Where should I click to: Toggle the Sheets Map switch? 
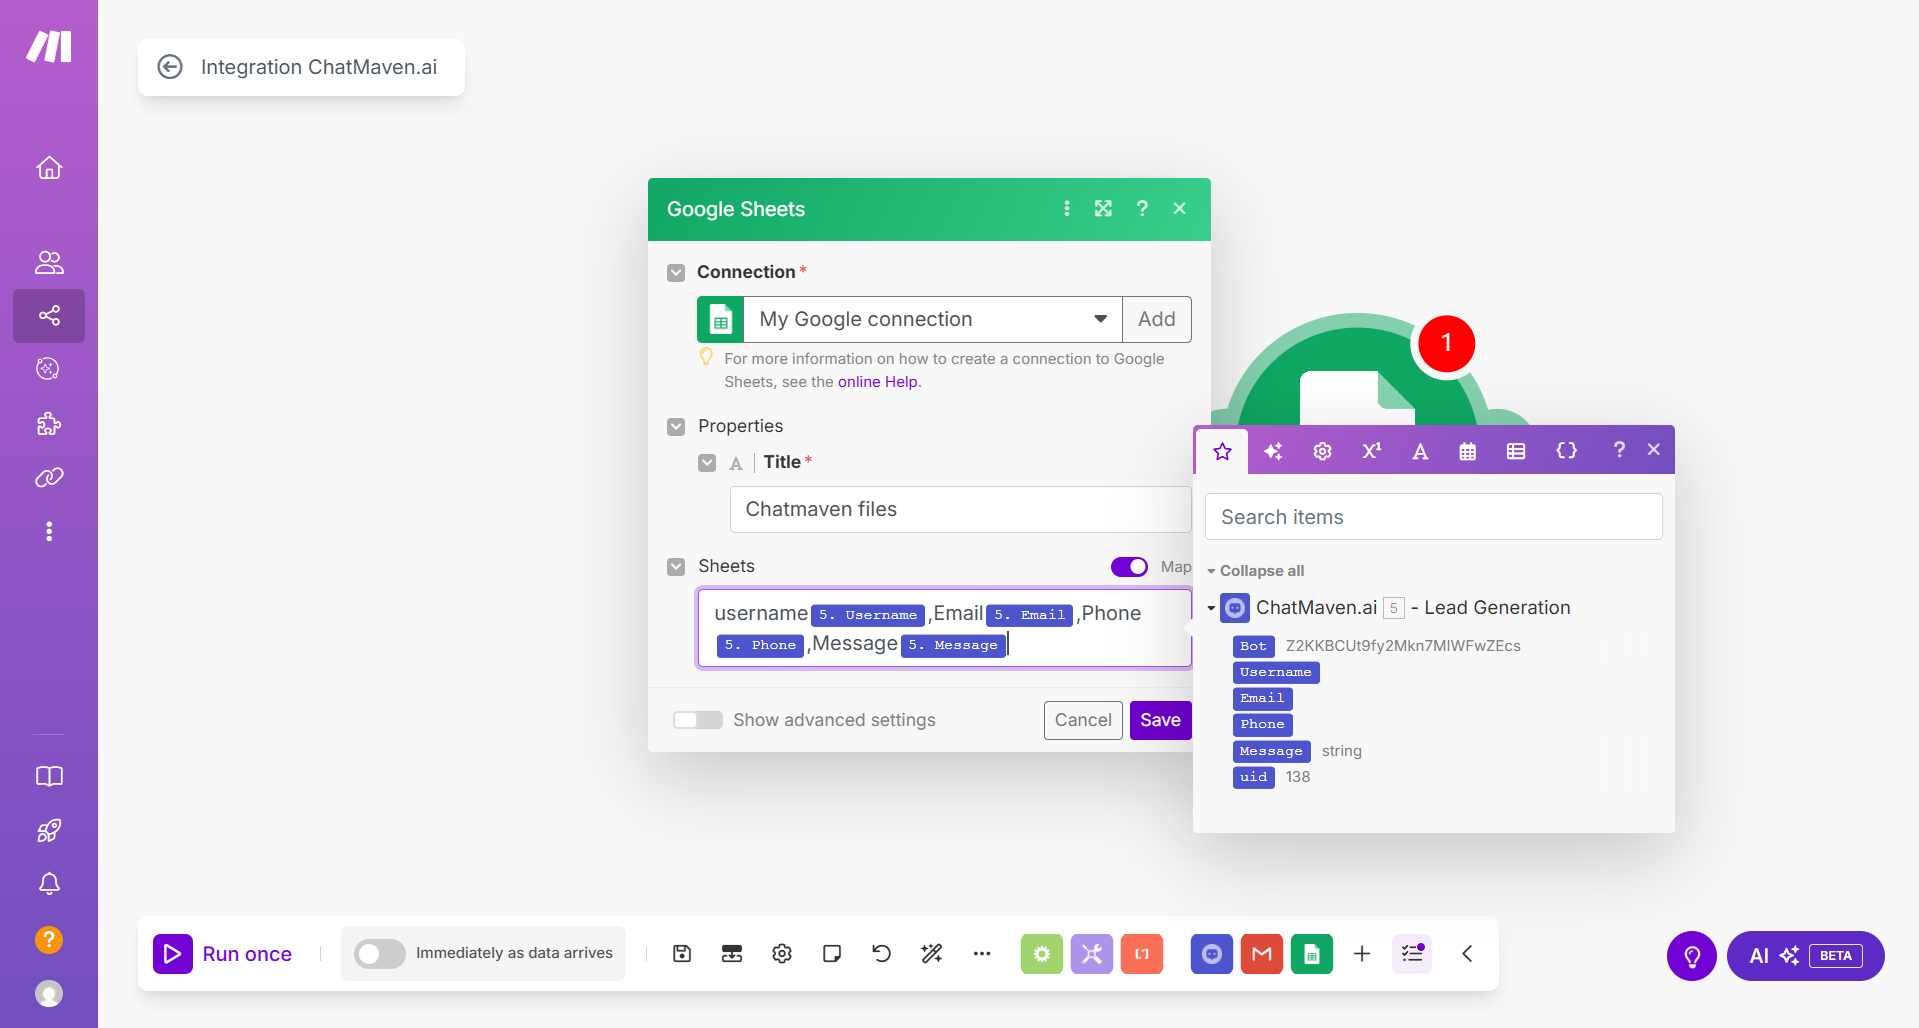pyautogui.click(x=1129, y=567)
